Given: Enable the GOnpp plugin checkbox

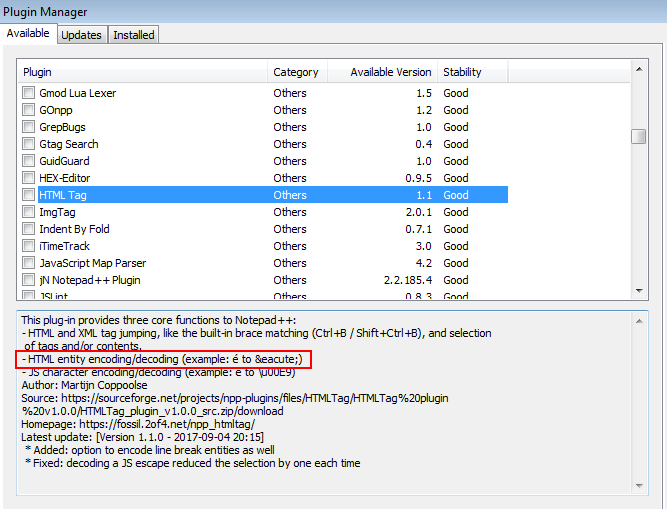Looking at the screenshot, I should tap(29, 110).
